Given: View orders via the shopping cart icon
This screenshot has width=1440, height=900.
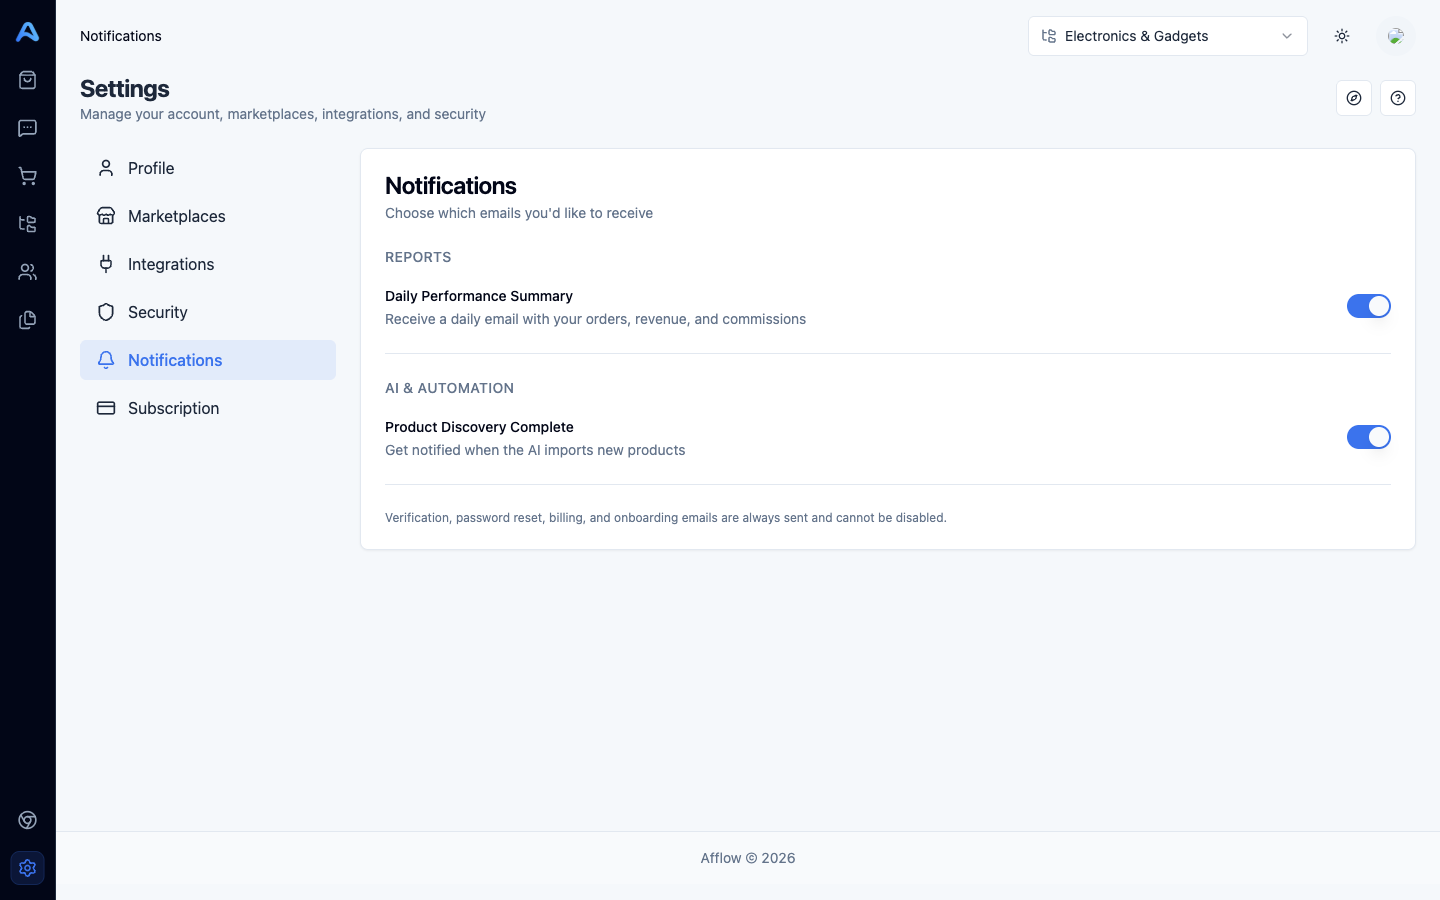Looking at the screenshot, I should pyautogui.click(x=27, y=175).
